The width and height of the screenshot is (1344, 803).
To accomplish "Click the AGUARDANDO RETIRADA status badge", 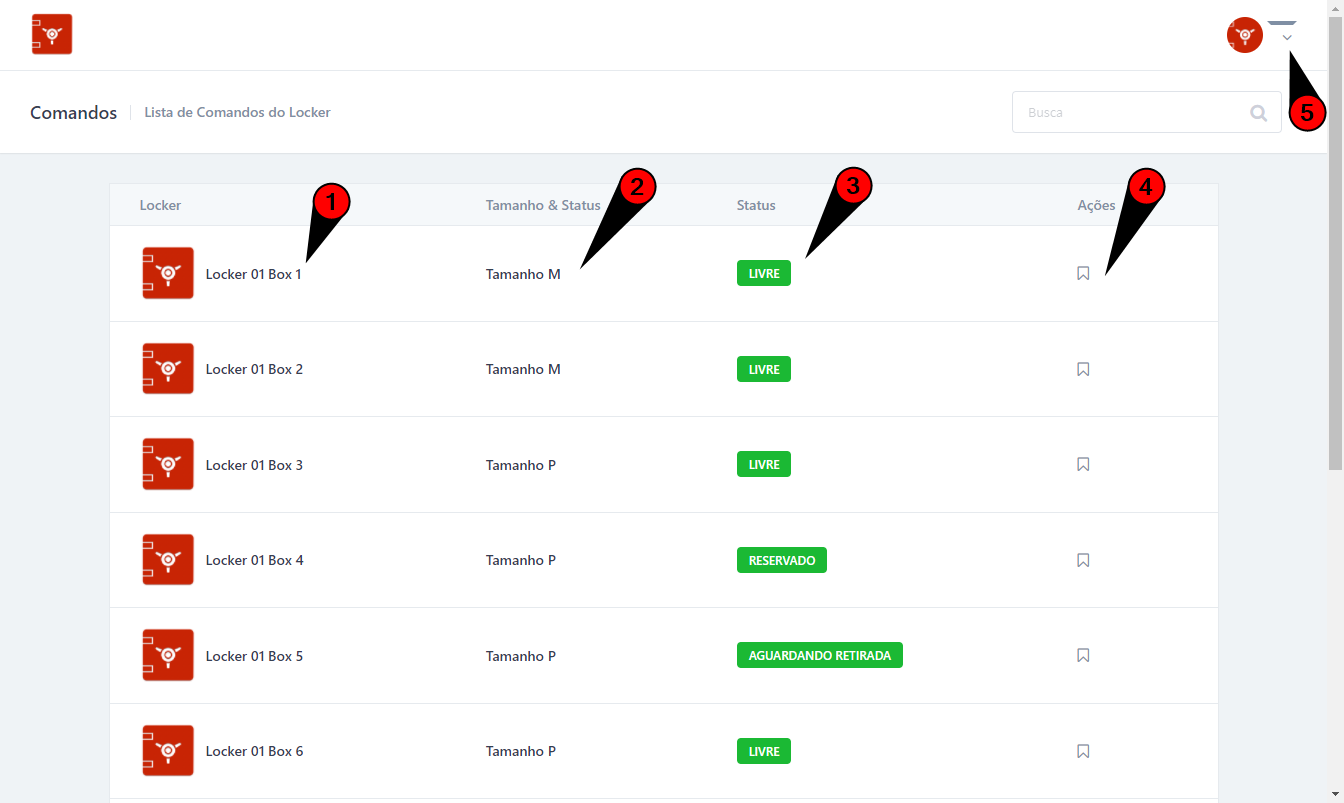I will click(819, 655).
